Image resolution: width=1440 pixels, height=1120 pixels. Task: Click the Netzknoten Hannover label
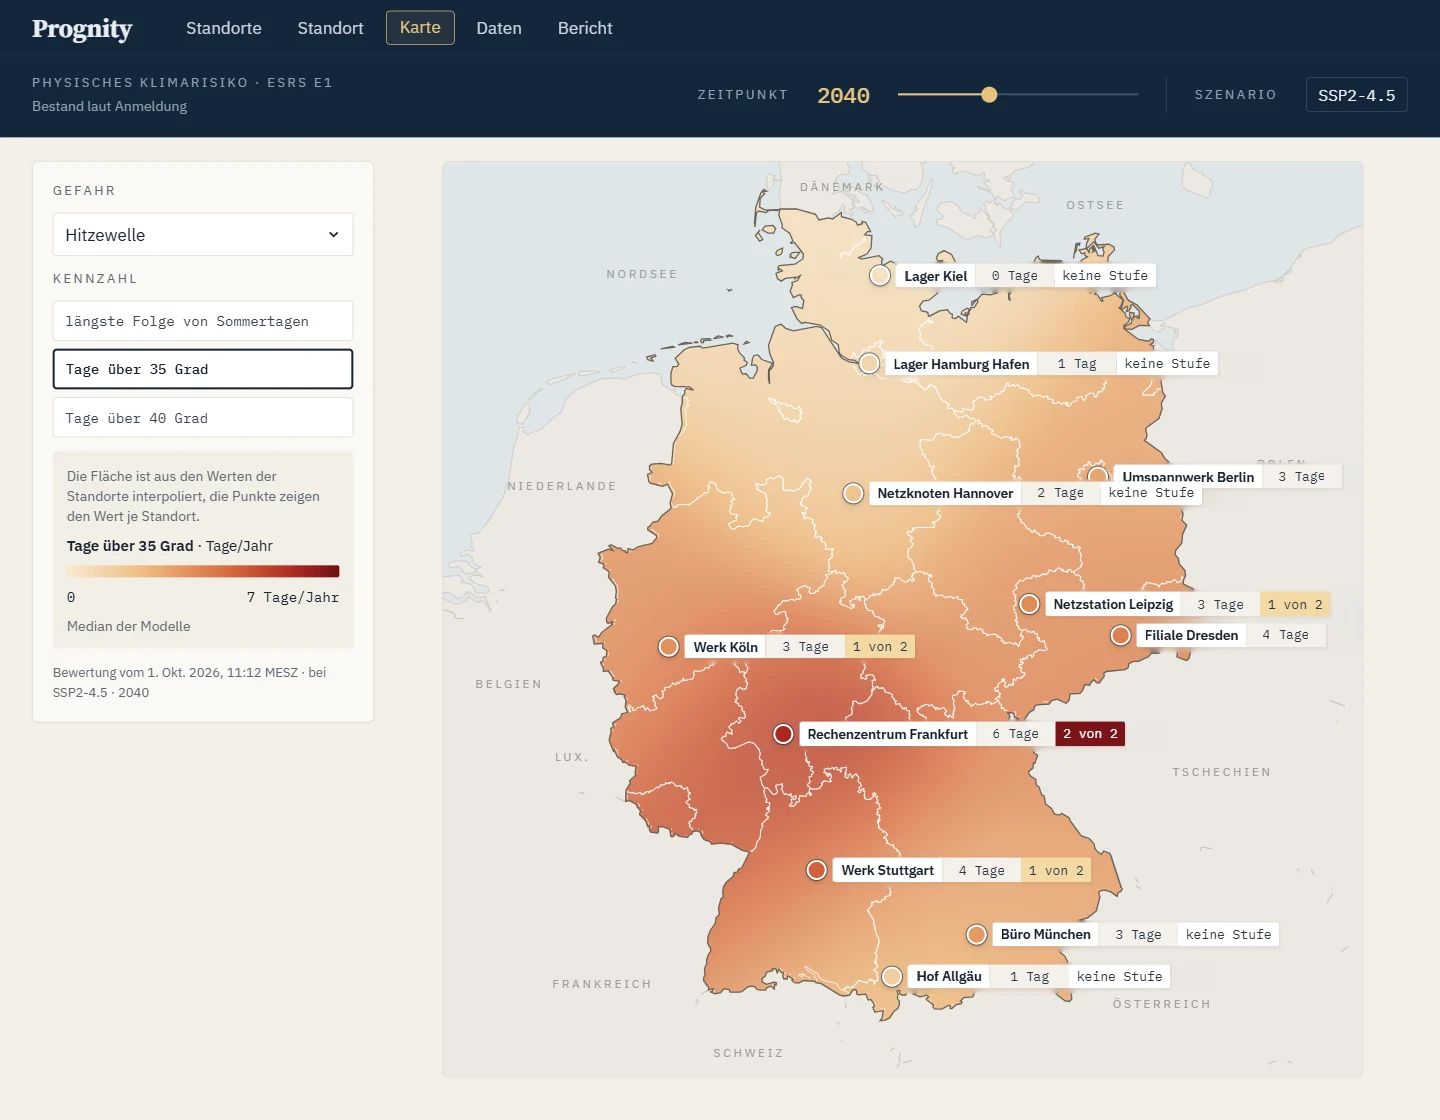coord(945,493)
